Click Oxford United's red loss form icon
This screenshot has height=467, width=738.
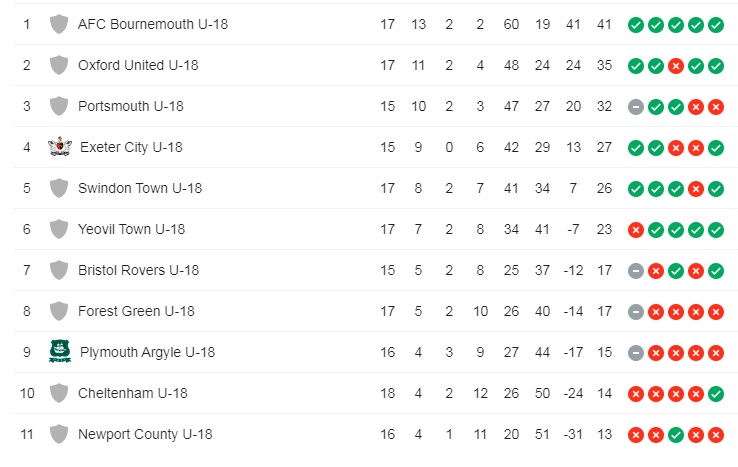pyautogui.click(x=676, y=66)
